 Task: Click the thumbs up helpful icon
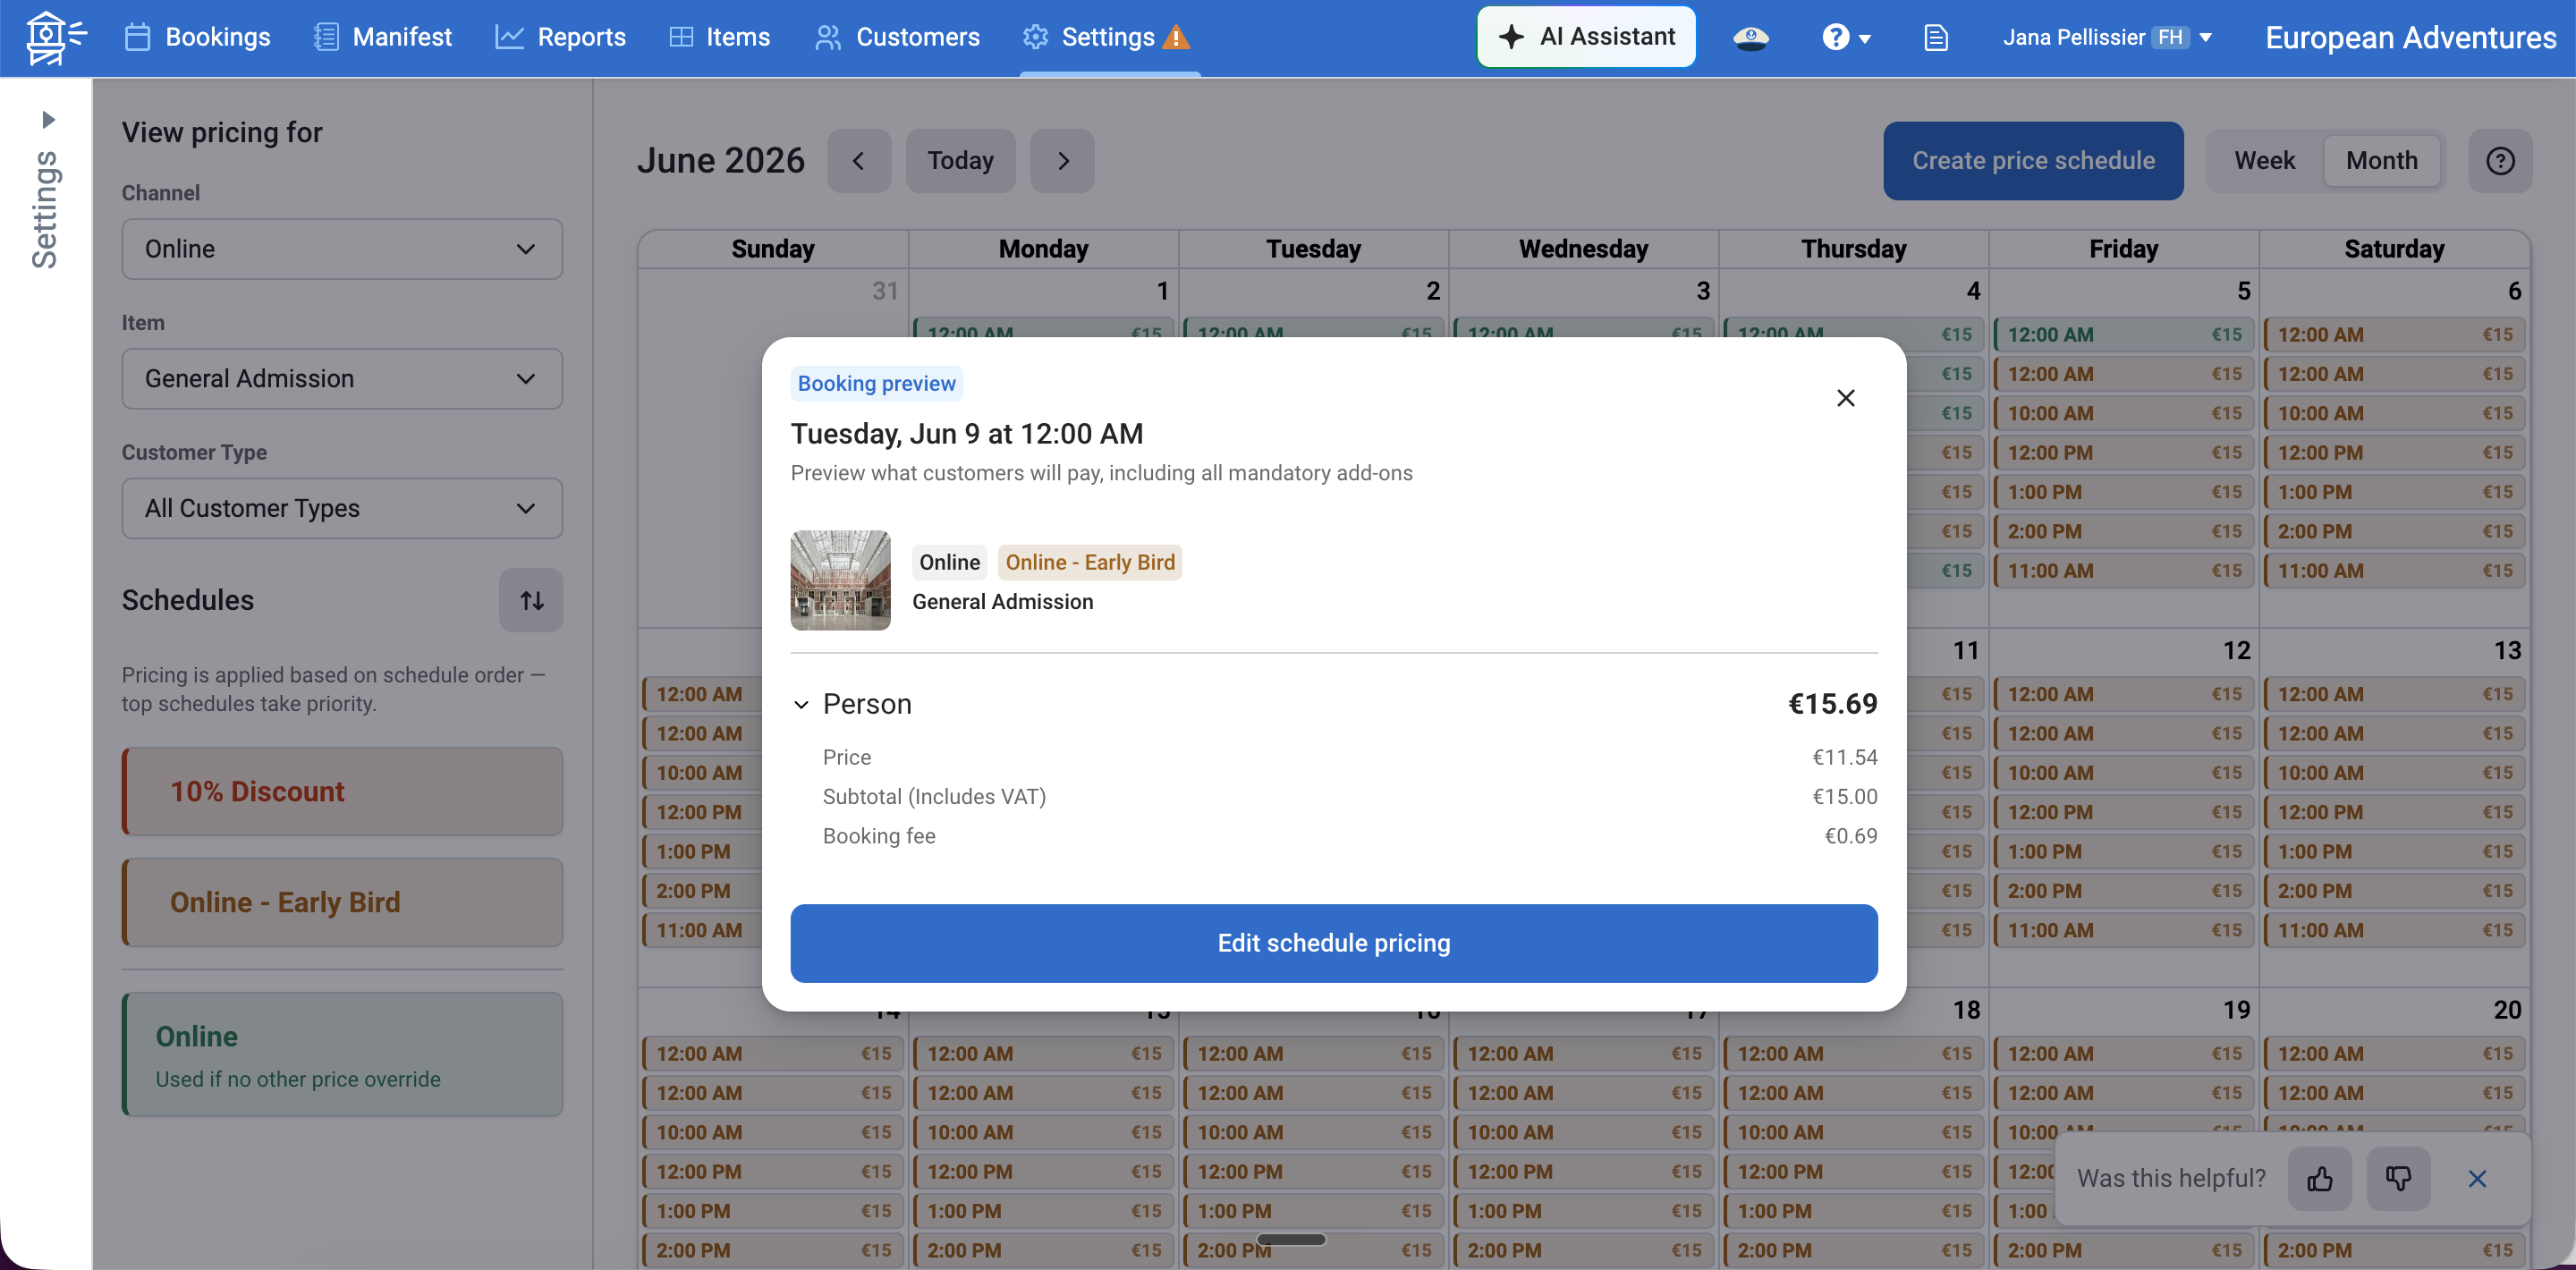[x=2319, y=1179]
